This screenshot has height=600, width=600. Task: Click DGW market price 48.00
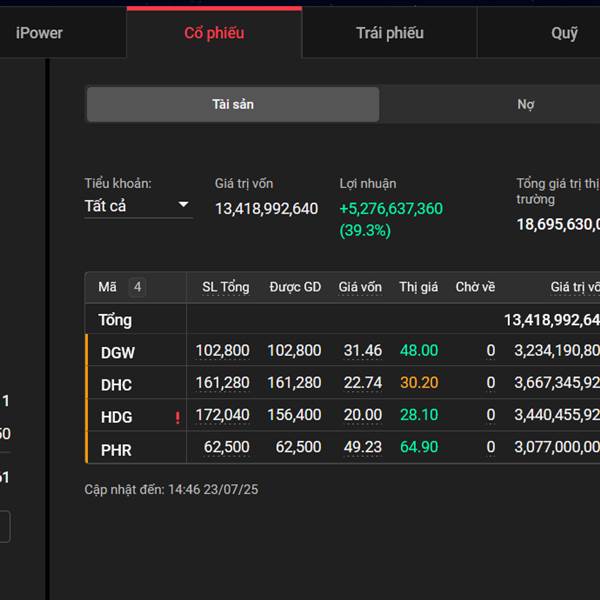pos(419,351)
